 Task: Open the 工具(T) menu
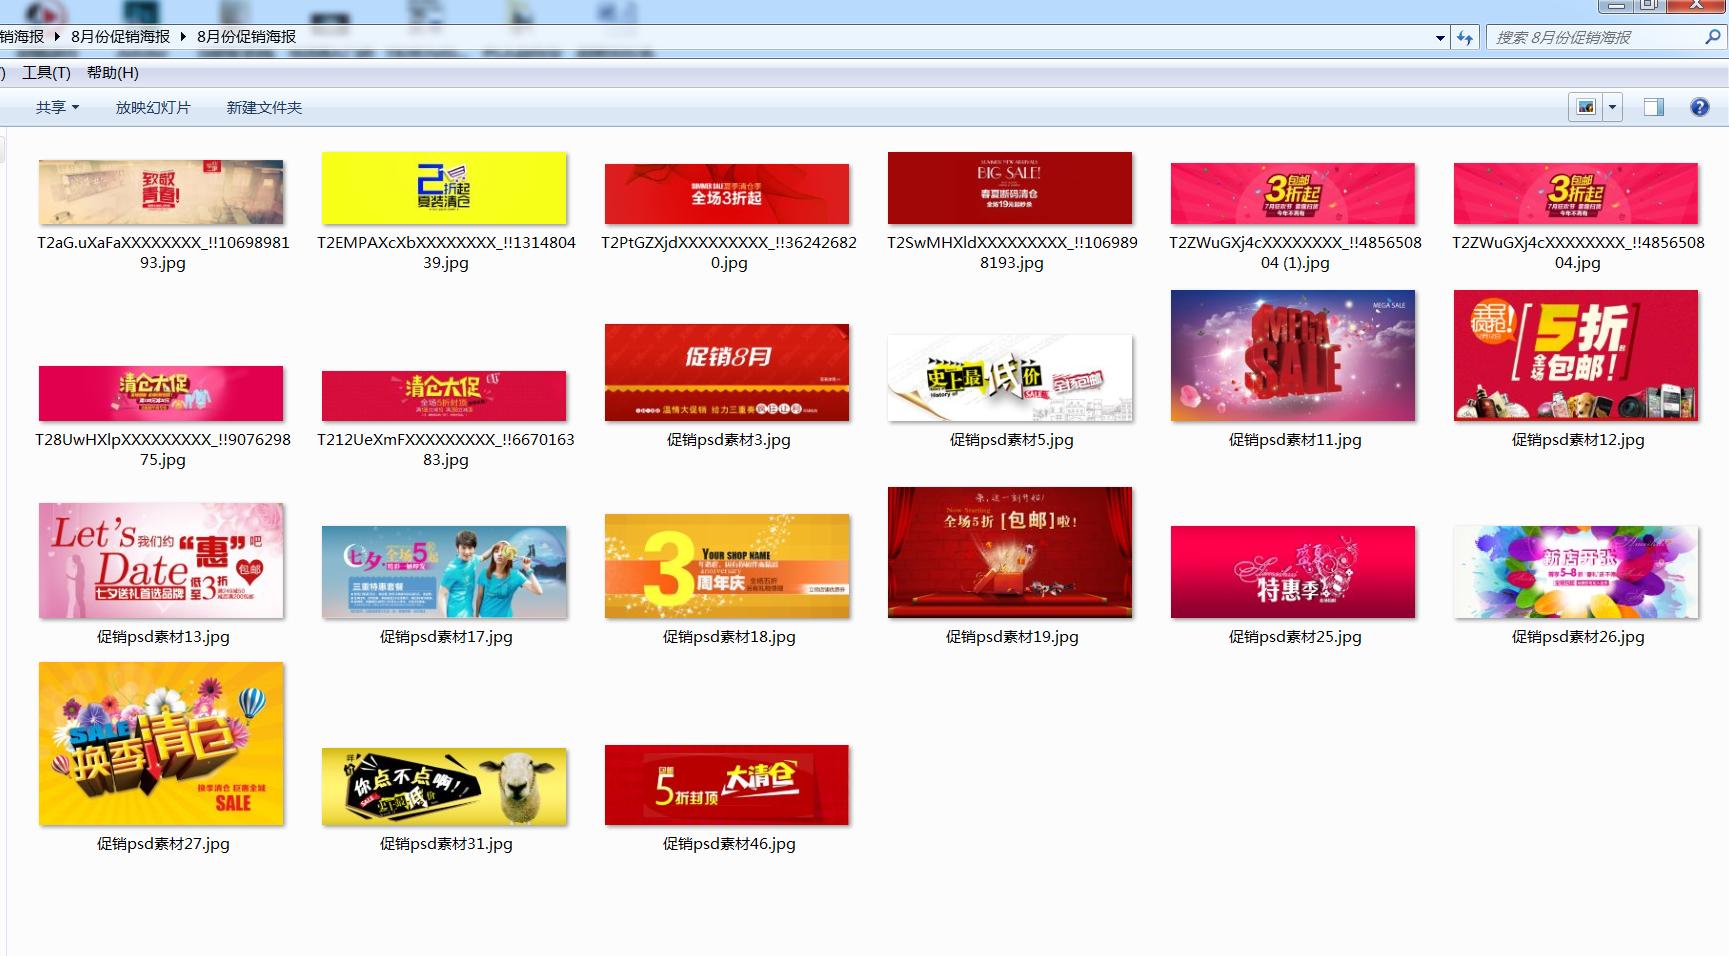pyautogui.click(x=46, y=73)
